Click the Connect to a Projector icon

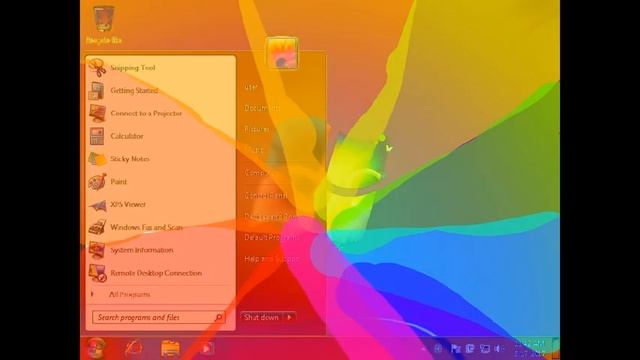[x=97, y=113]
